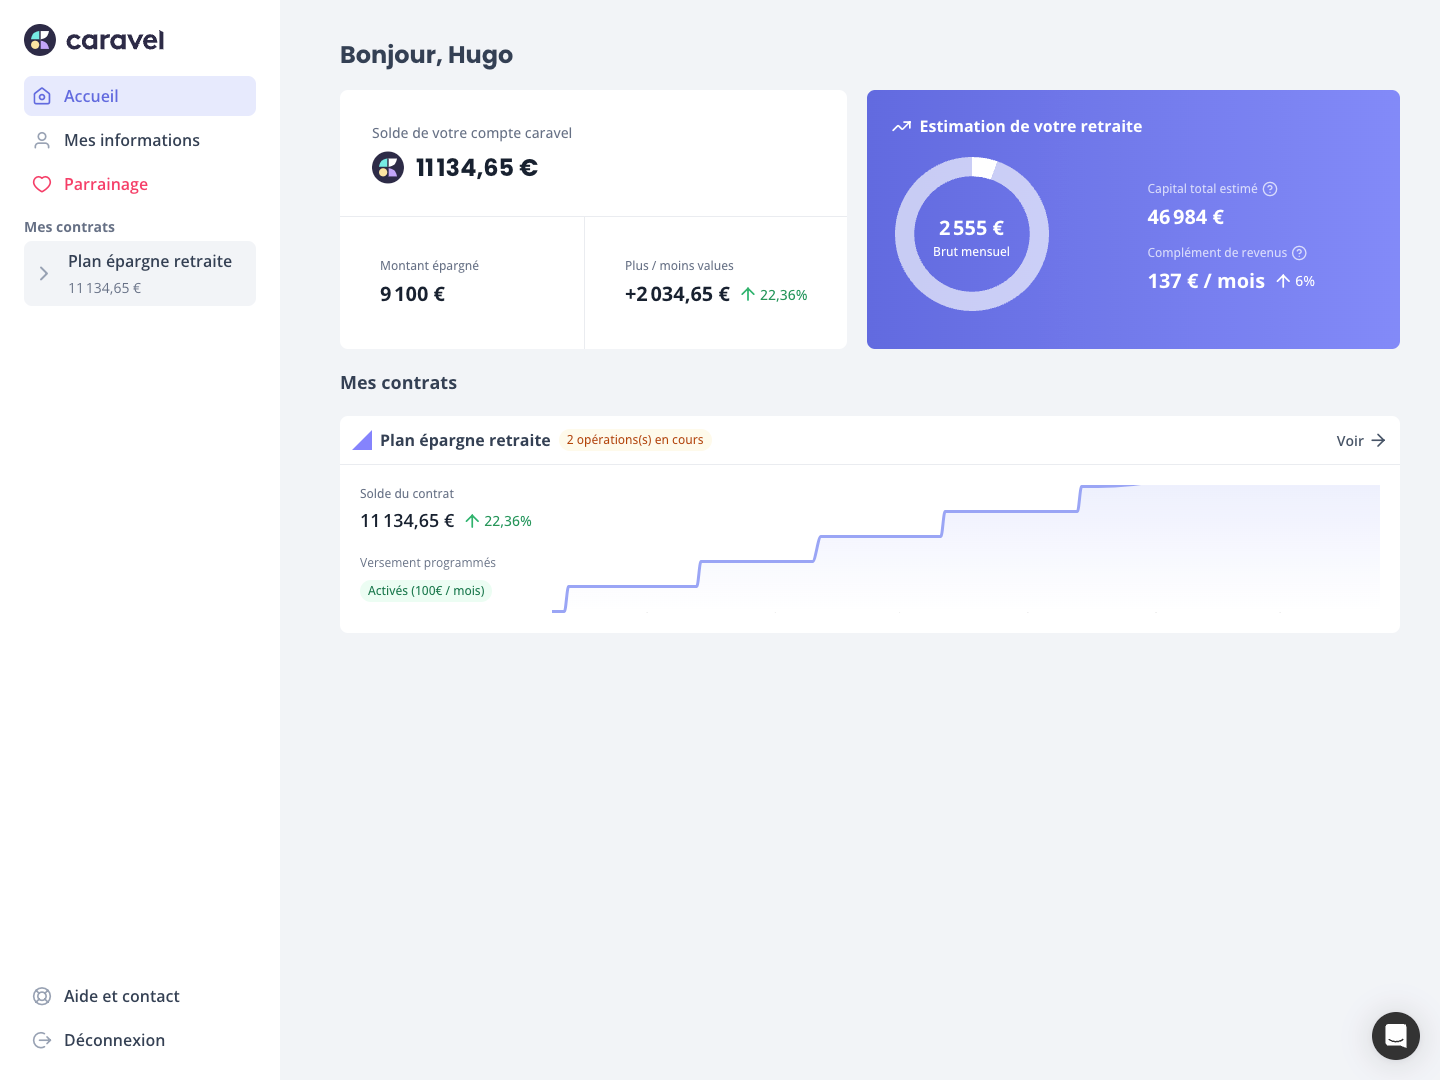Click the trending arrow icon on Estimation de votre retraite

pyautogui.click(x=901, y=126)
